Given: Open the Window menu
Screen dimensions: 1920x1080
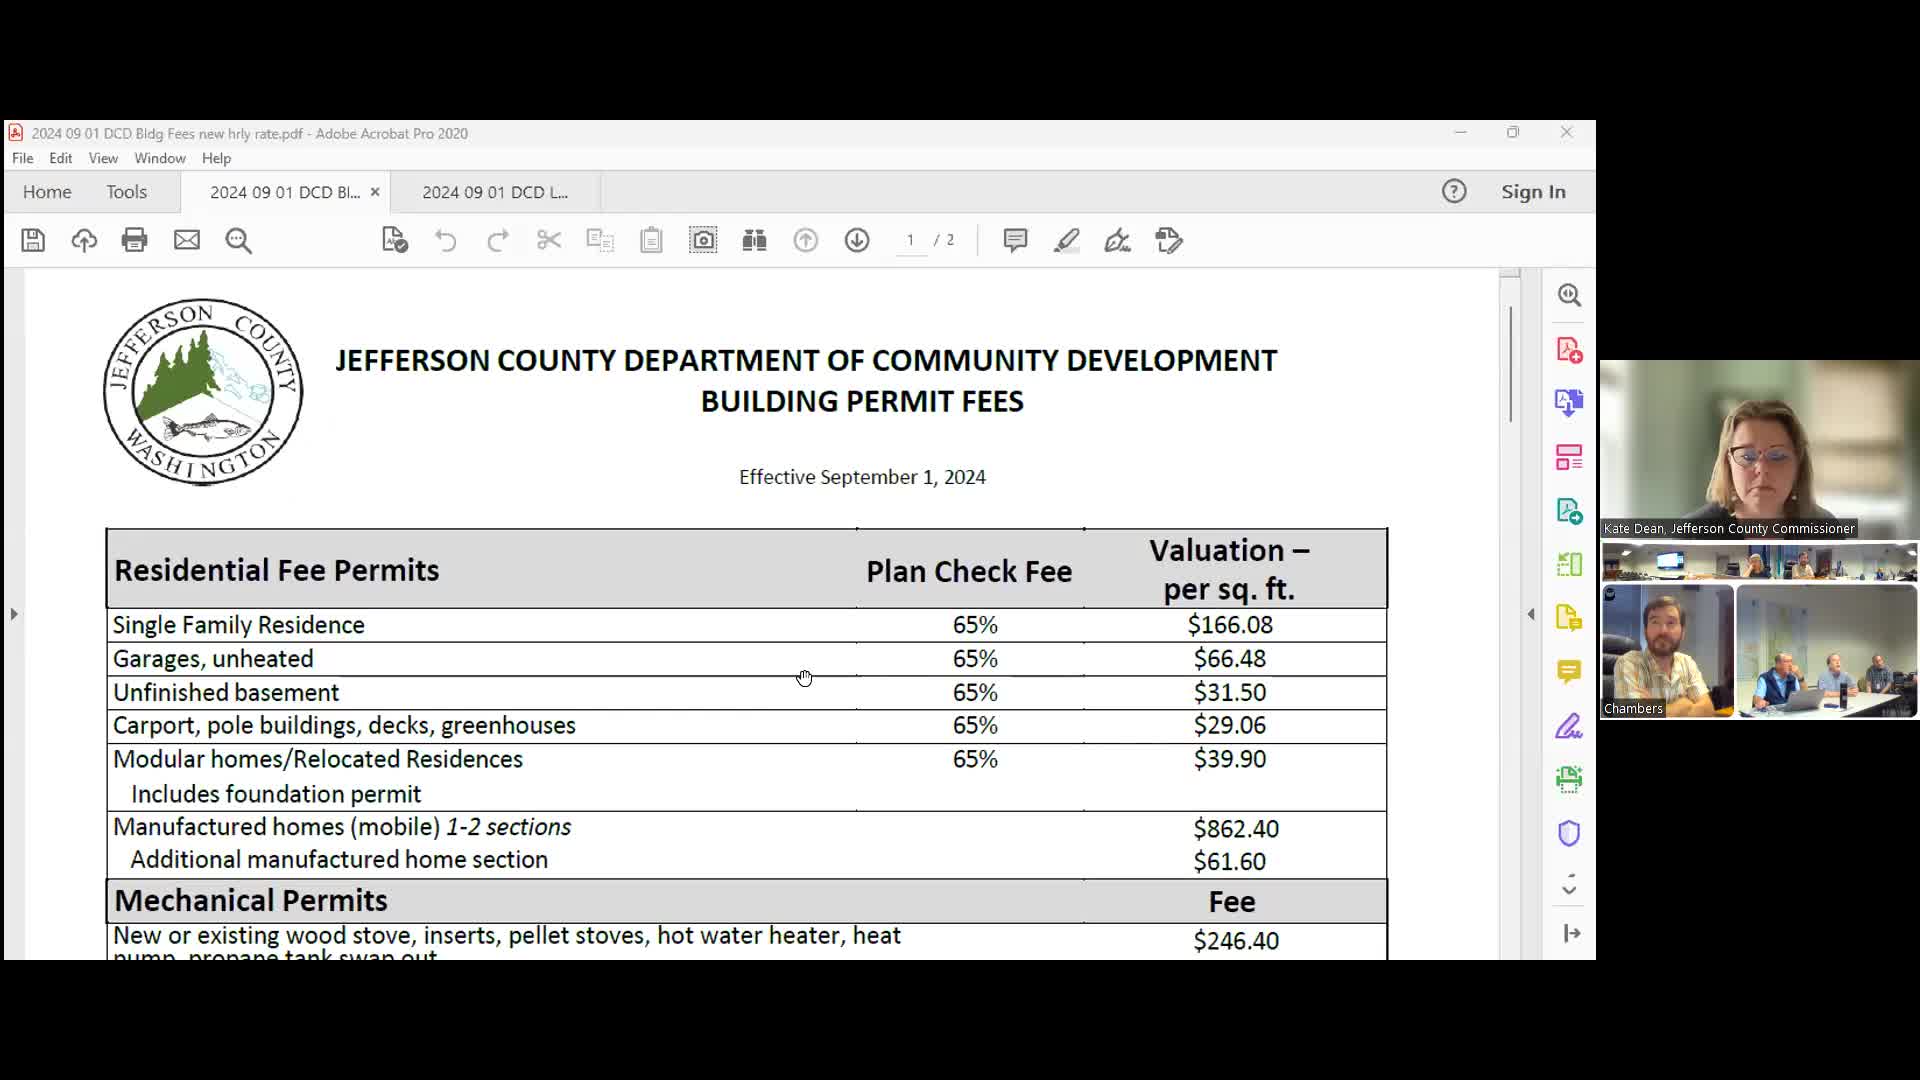Looking at the screenshot, I should pos(160,158).
